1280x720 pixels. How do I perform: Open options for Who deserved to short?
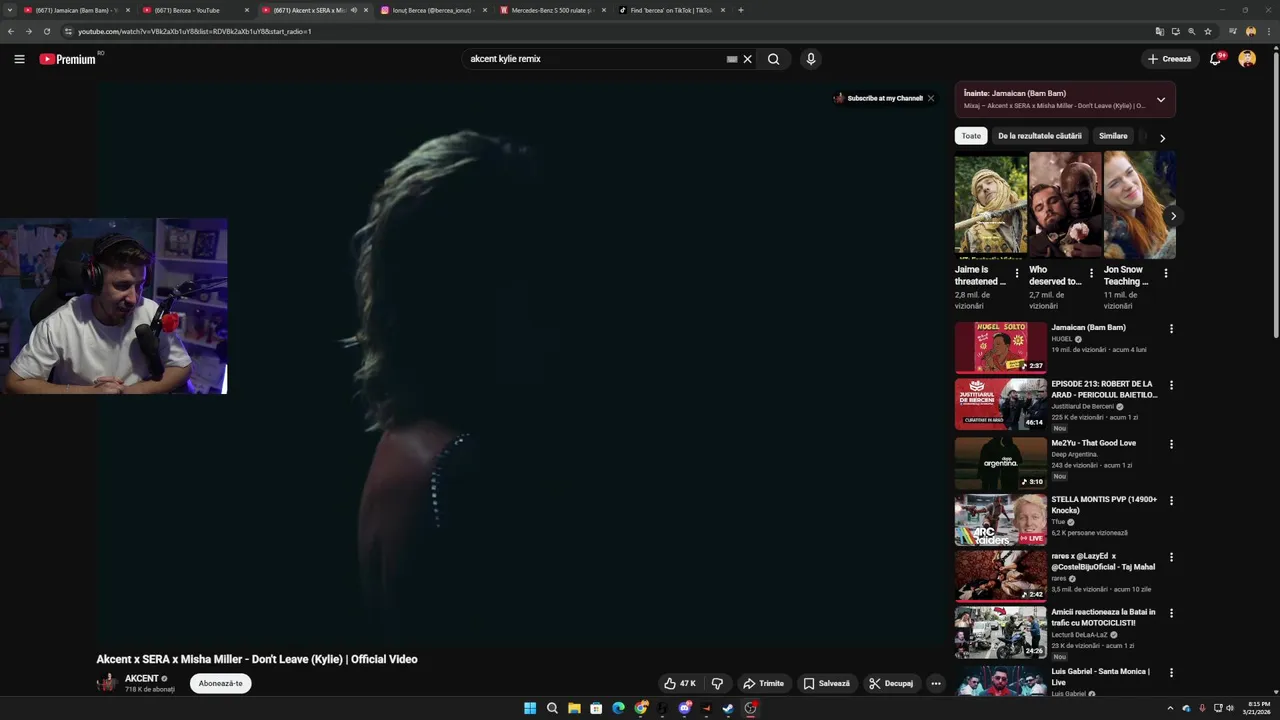1092,273
